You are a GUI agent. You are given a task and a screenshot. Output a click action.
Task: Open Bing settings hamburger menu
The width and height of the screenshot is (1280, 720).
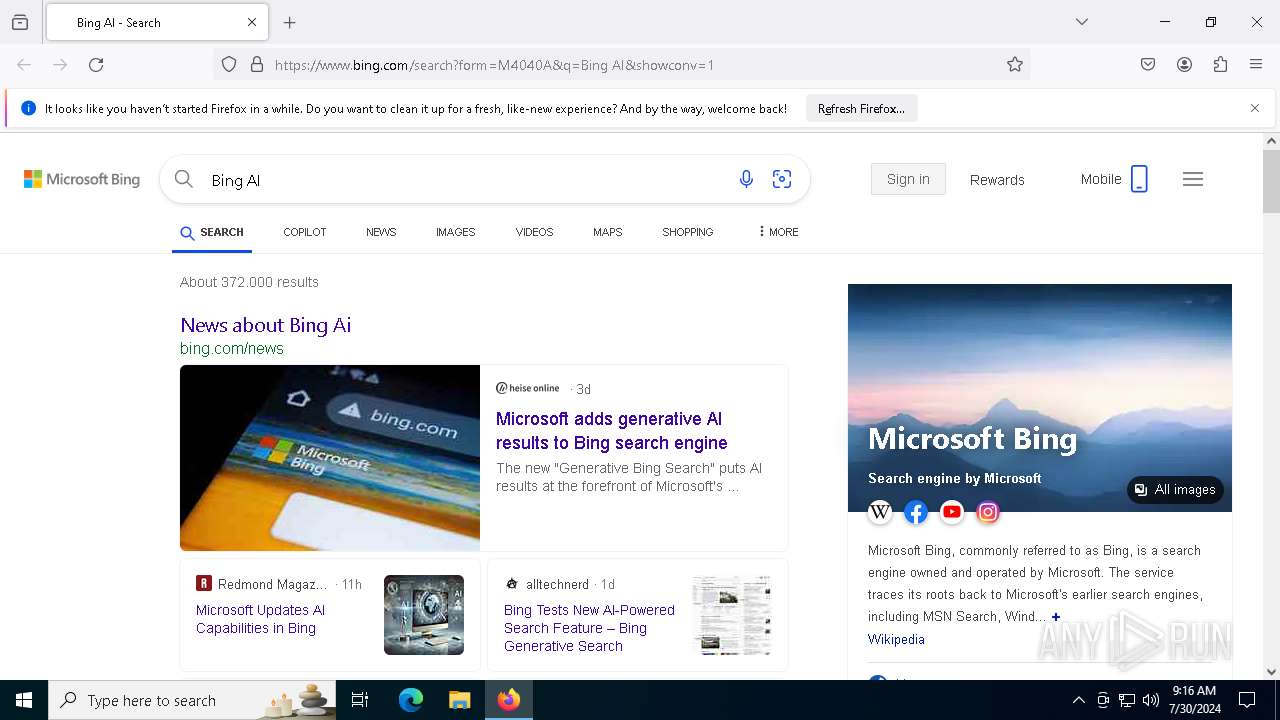tap(1193, 179)
